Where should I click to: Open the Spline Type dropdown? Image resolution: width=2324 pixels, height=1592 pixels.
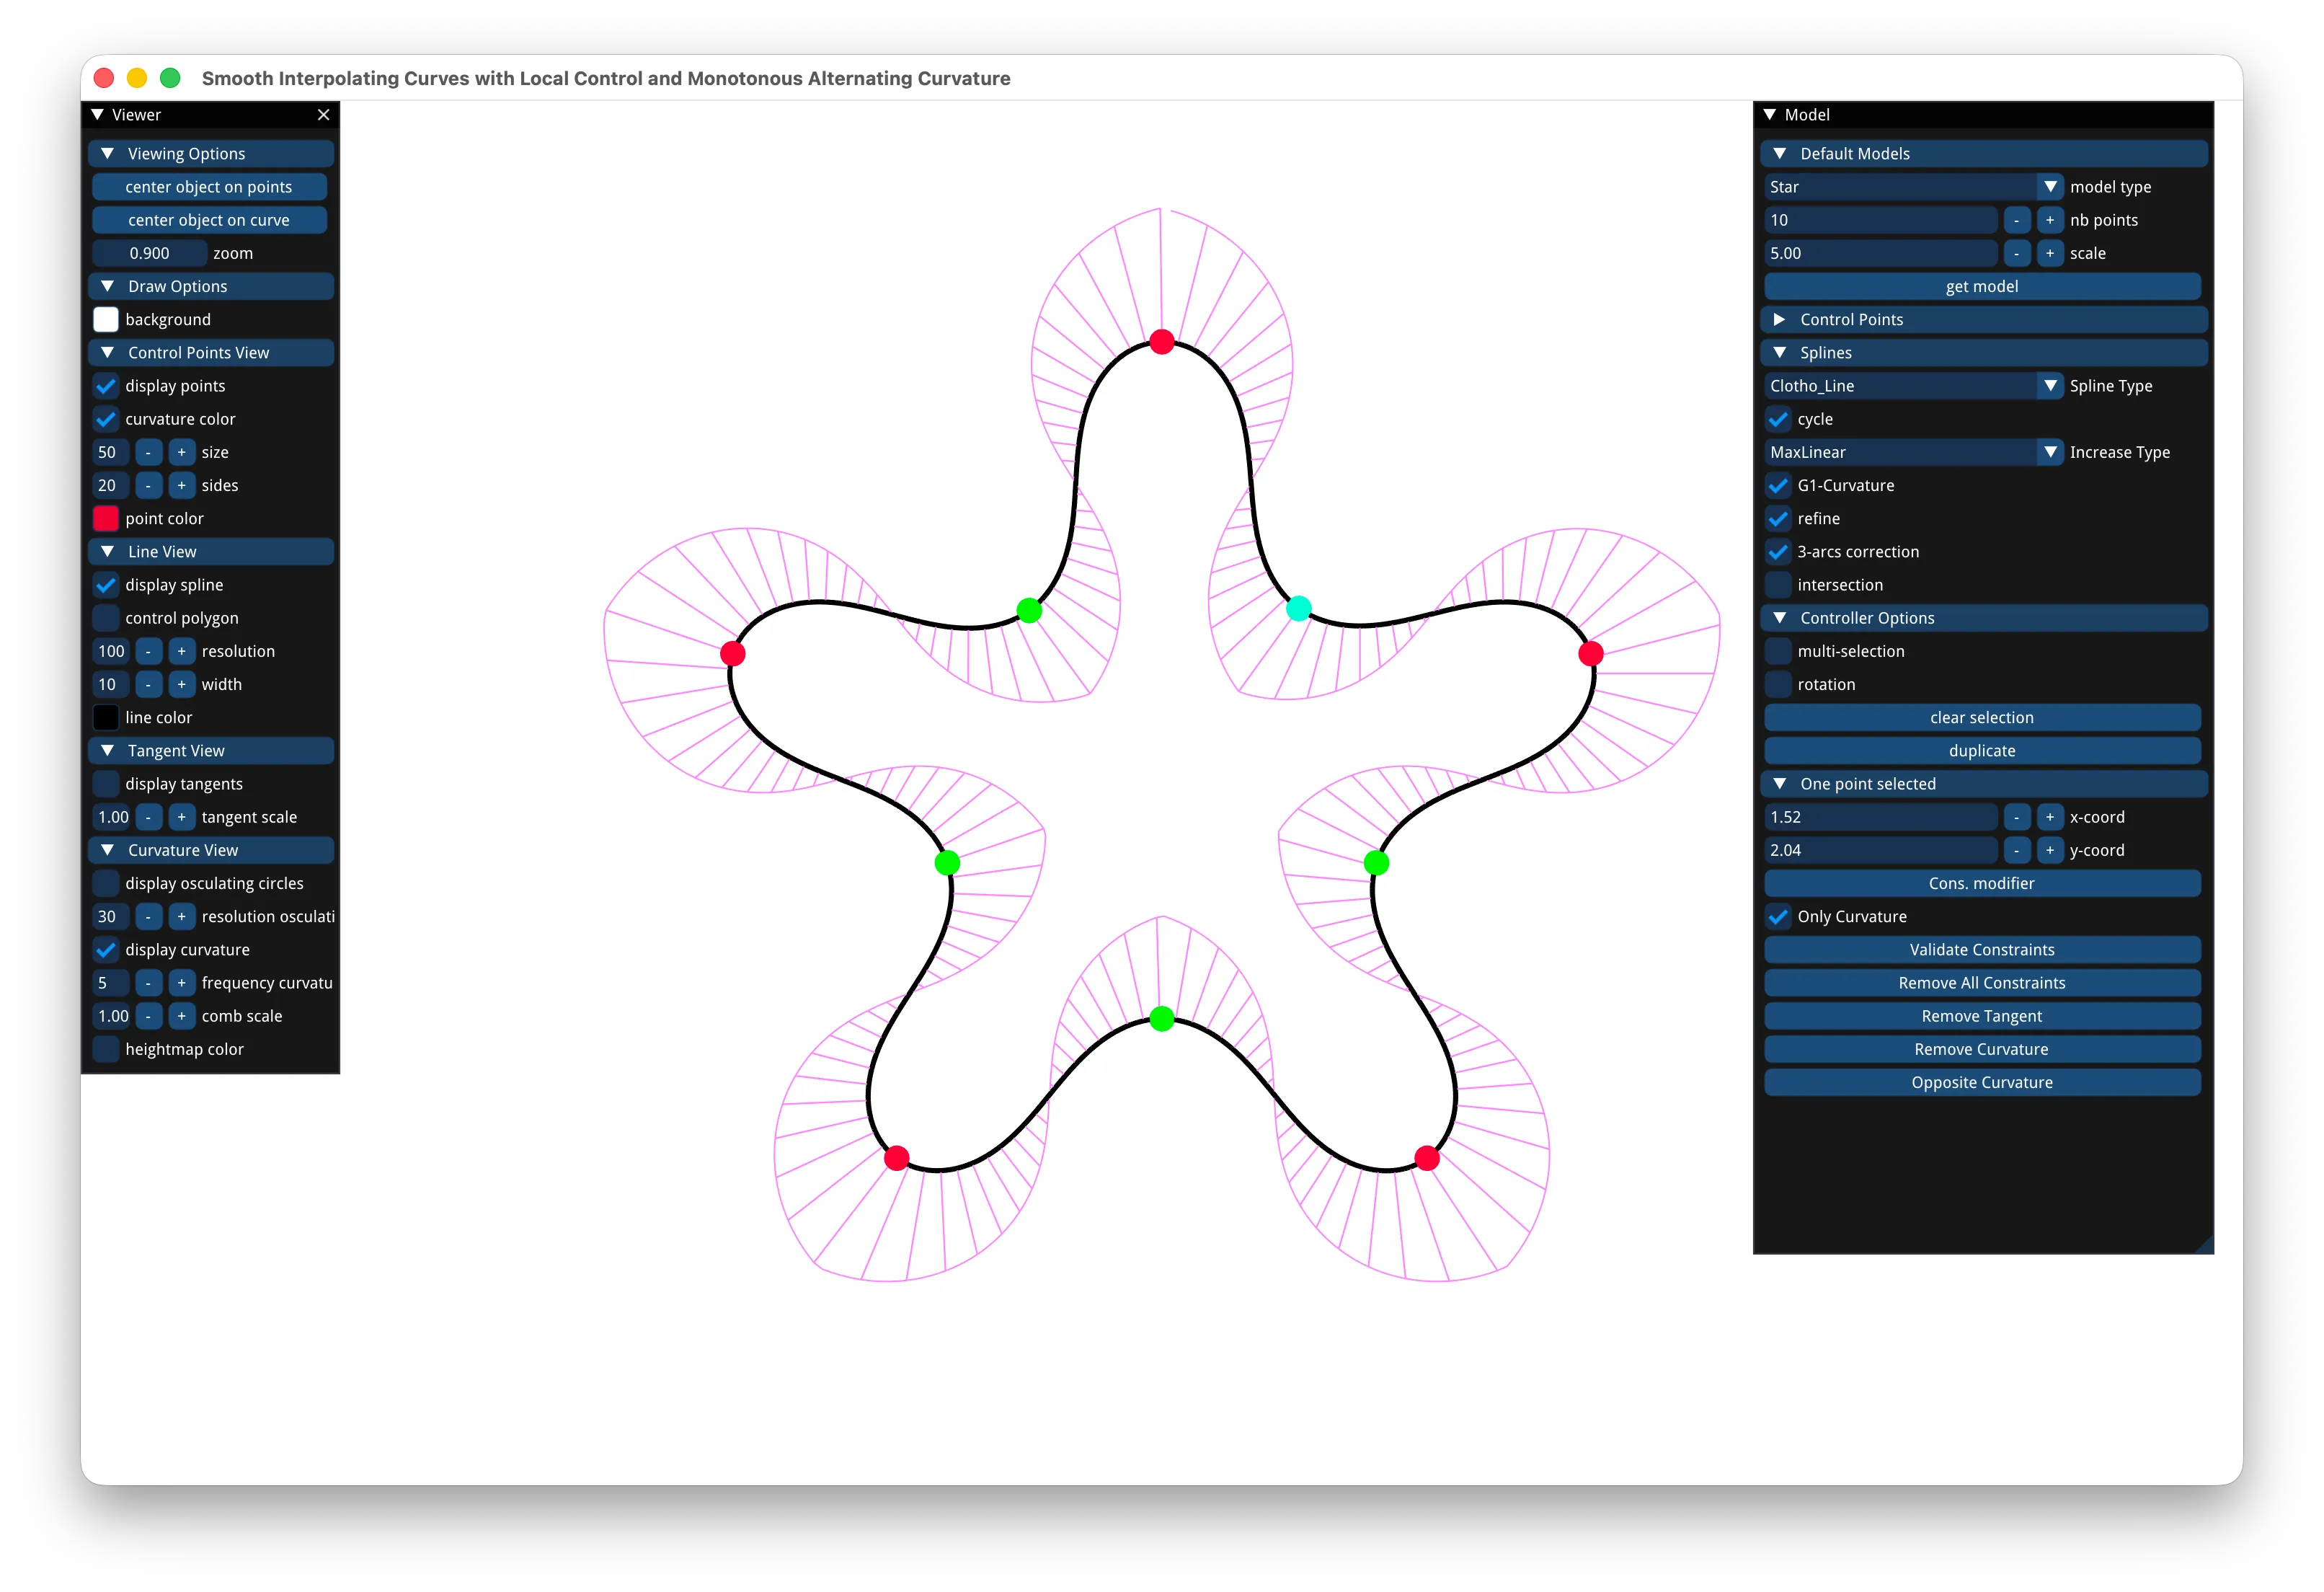pos(1913,386)
